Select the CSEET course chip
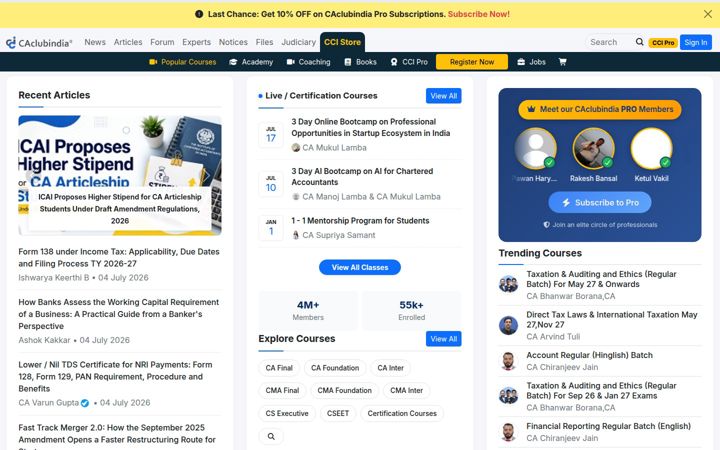The image size is (720, 450). coord(338,413)
